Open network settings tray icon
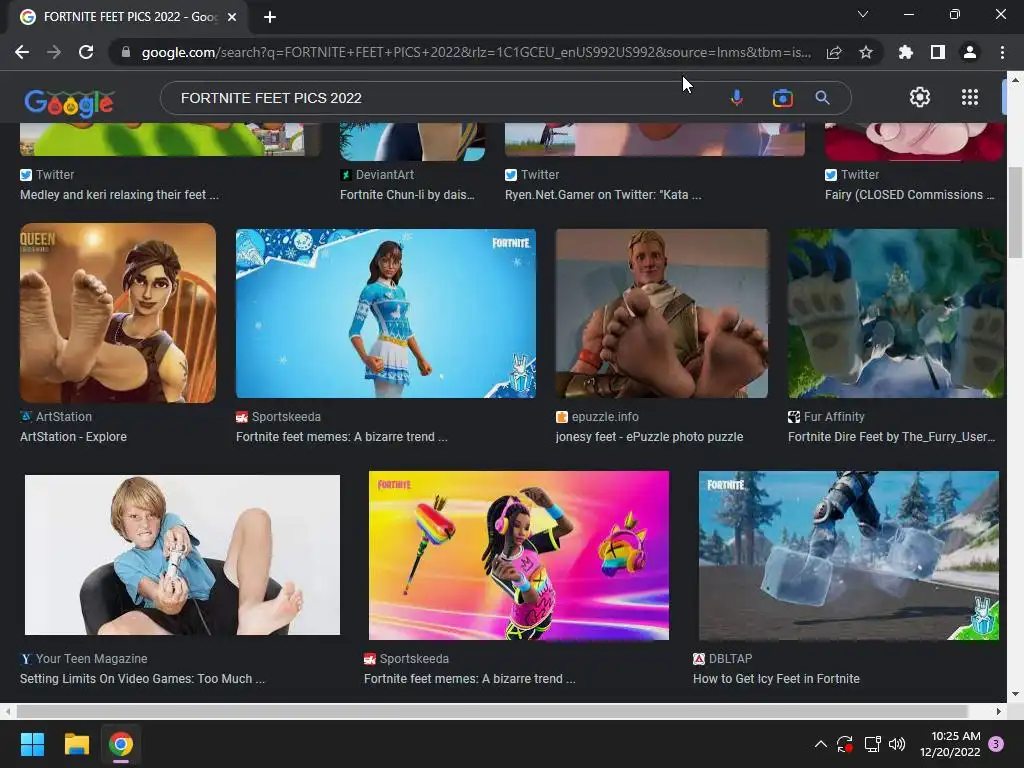Viewport: 1024px width, 768px height. tap(872, 744)
